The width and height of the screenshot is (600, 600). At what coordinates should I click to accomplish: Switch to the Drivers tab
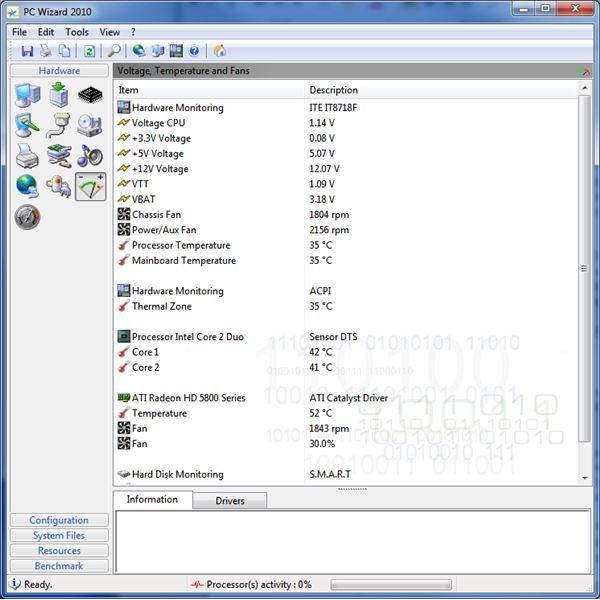(230, 501)
